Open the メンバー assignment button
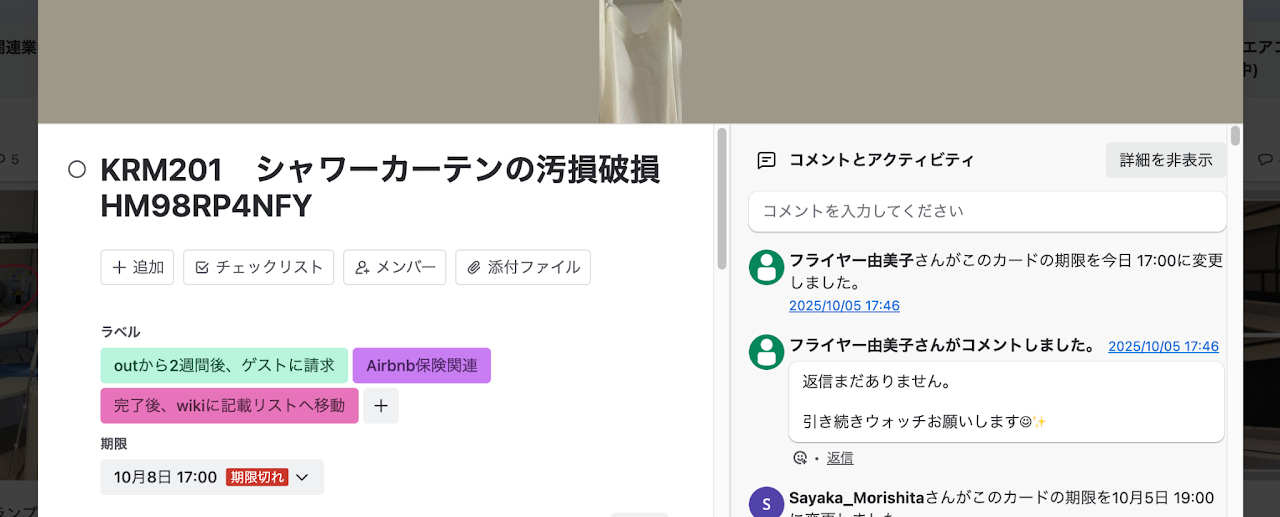This screenshot has width=1280, height=517. [395, 268]
